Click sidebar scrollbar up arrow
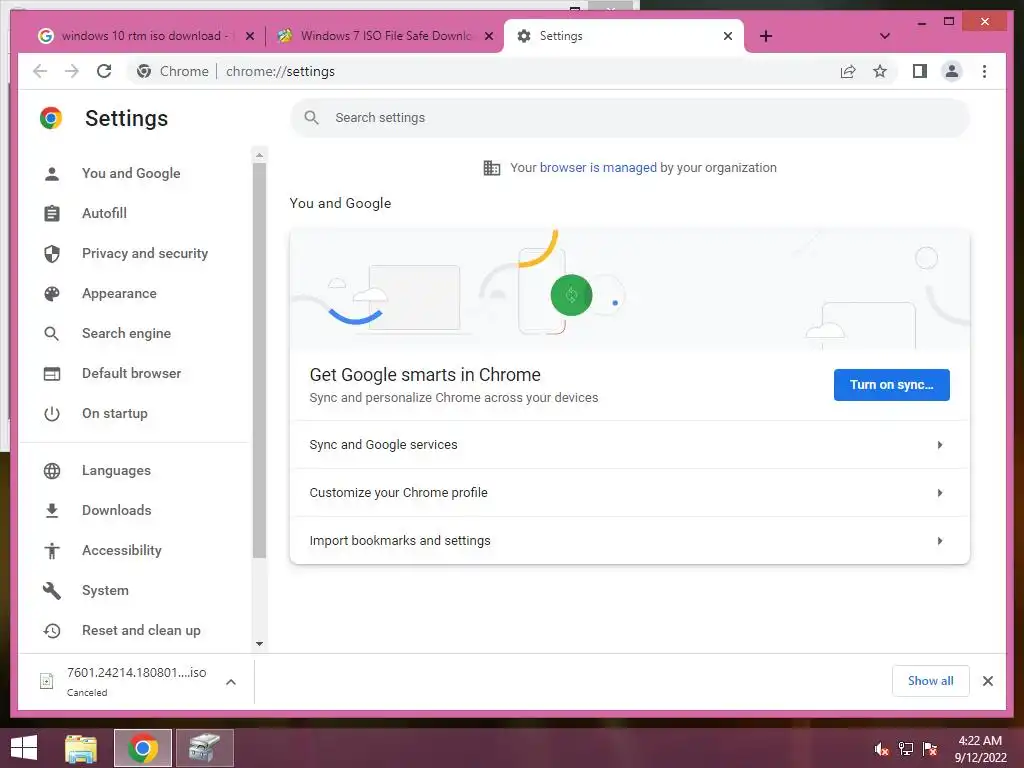 (x=259, y=155)
